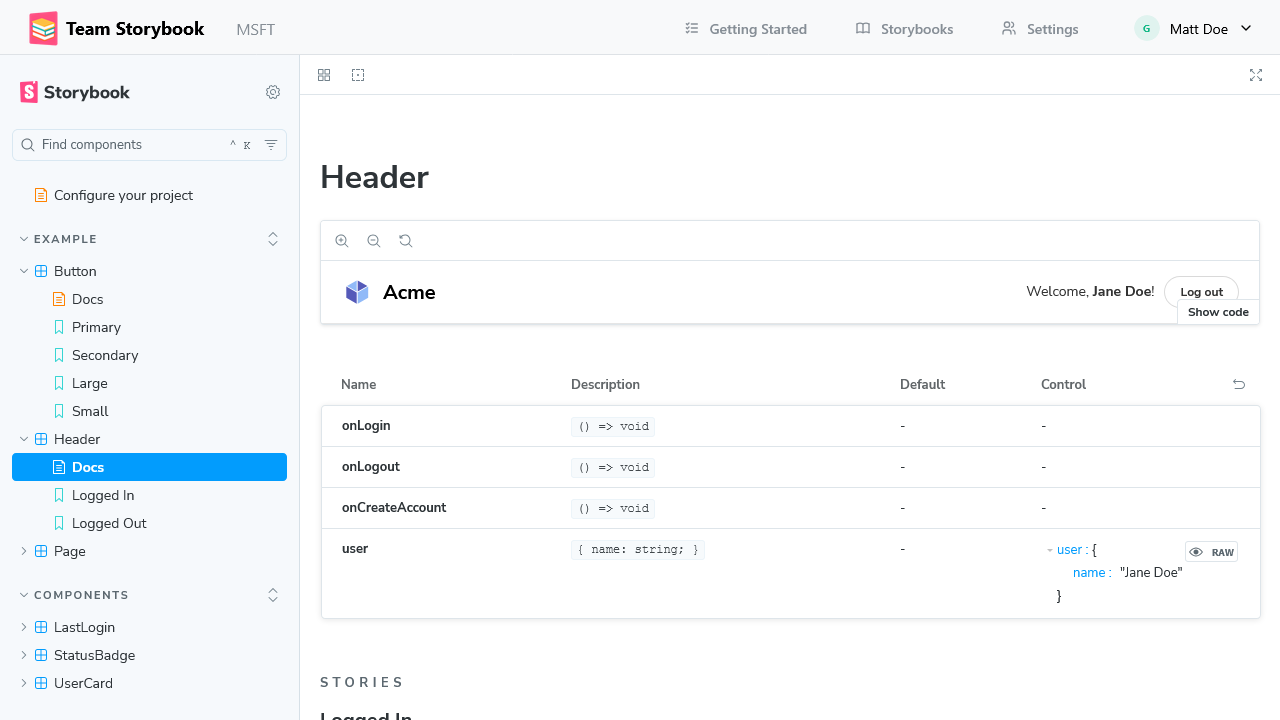The image size is (1280, 720).
Task: Enable the measure tool icon
Action: click(x=358, y=75)
